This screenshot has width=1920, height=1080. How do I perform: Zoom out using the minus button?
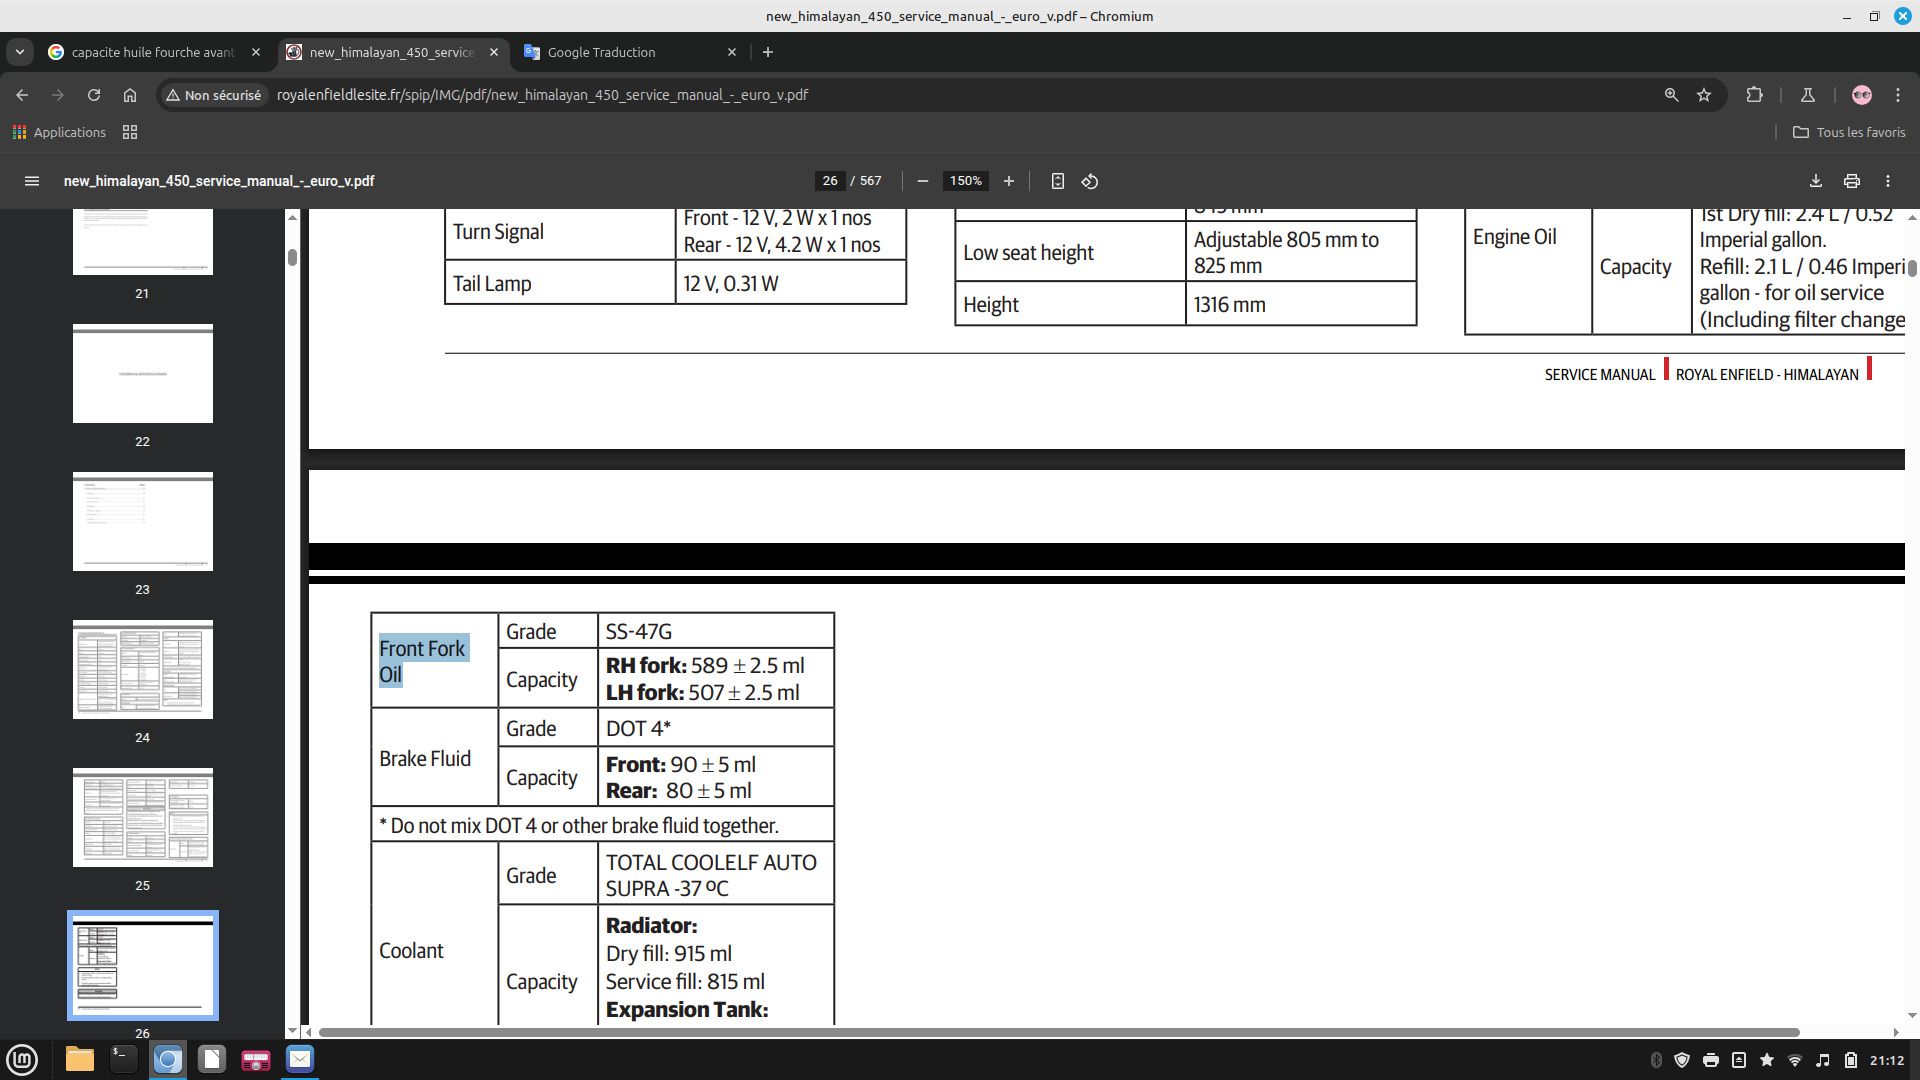(922, 181)
